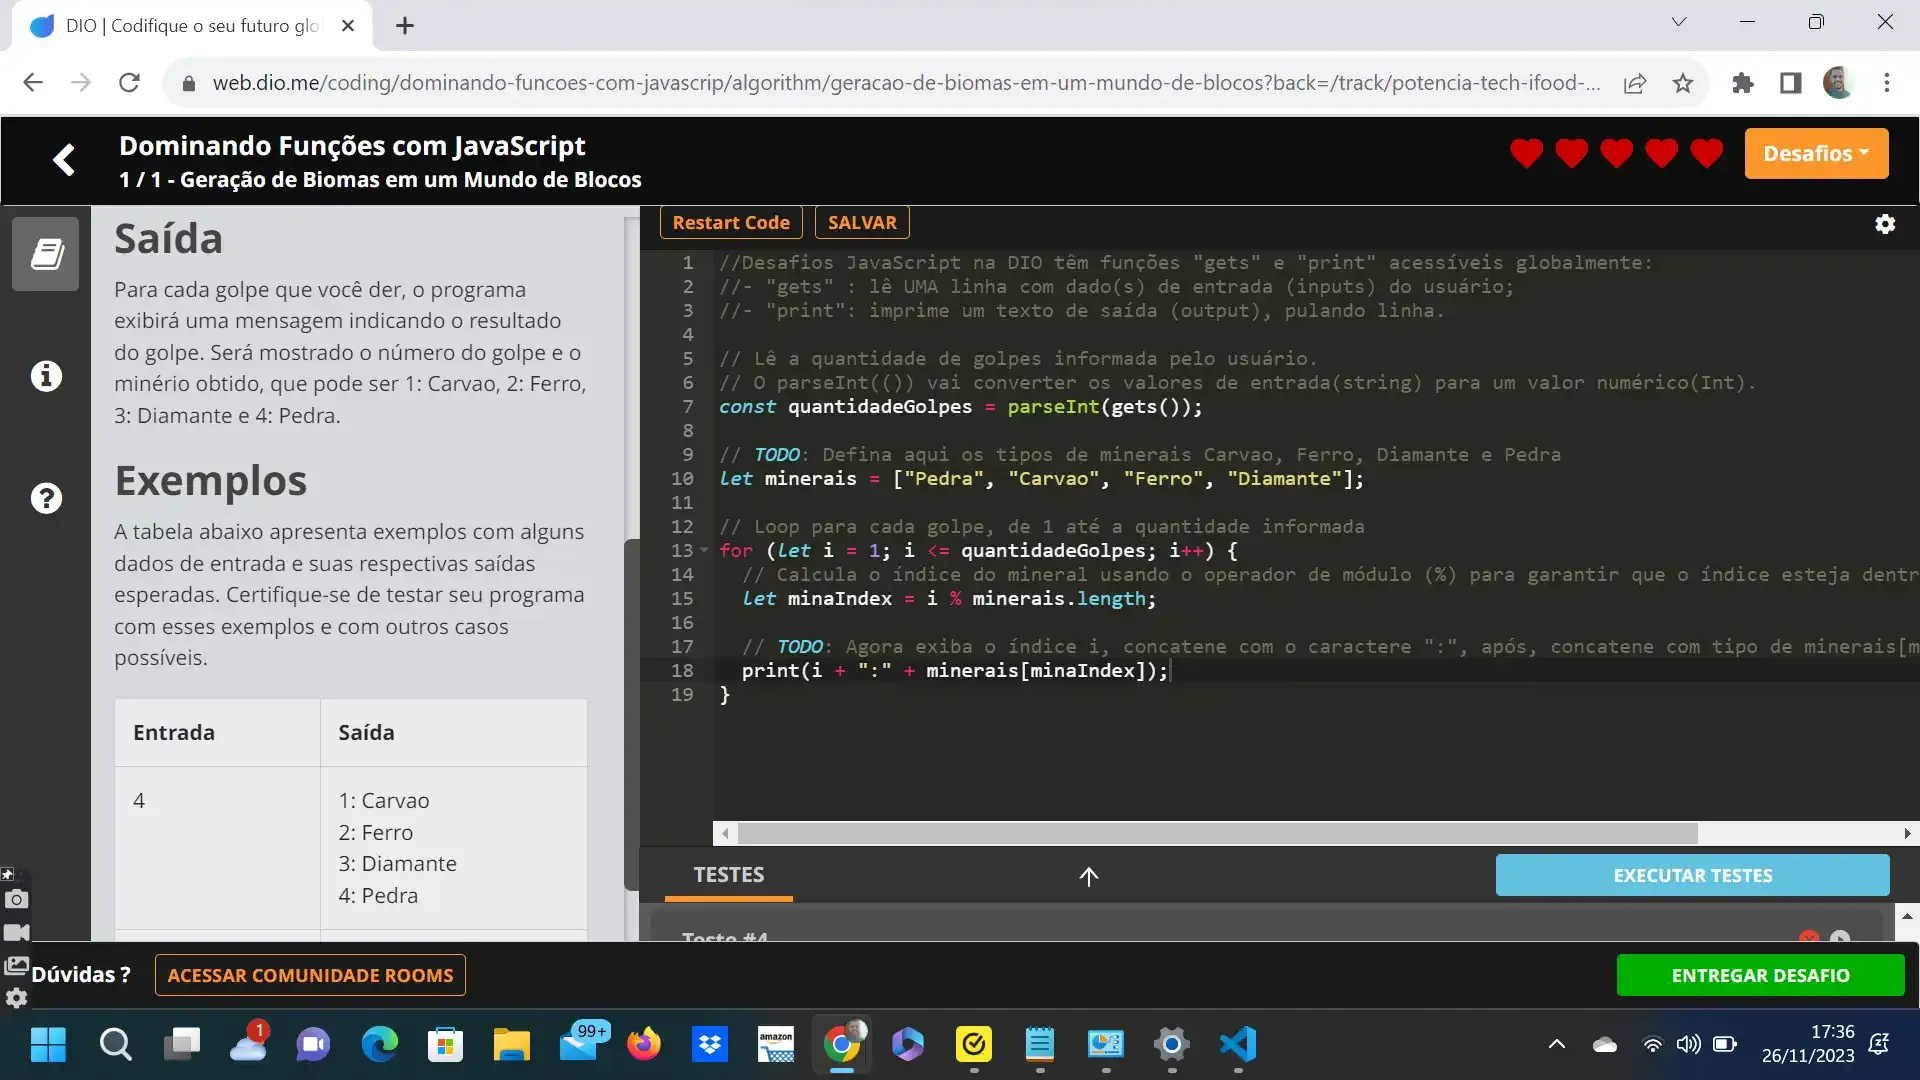Click the video record icon at left edge
The height and width of the screenshot is (1080, 1920).
pos(16,933)
